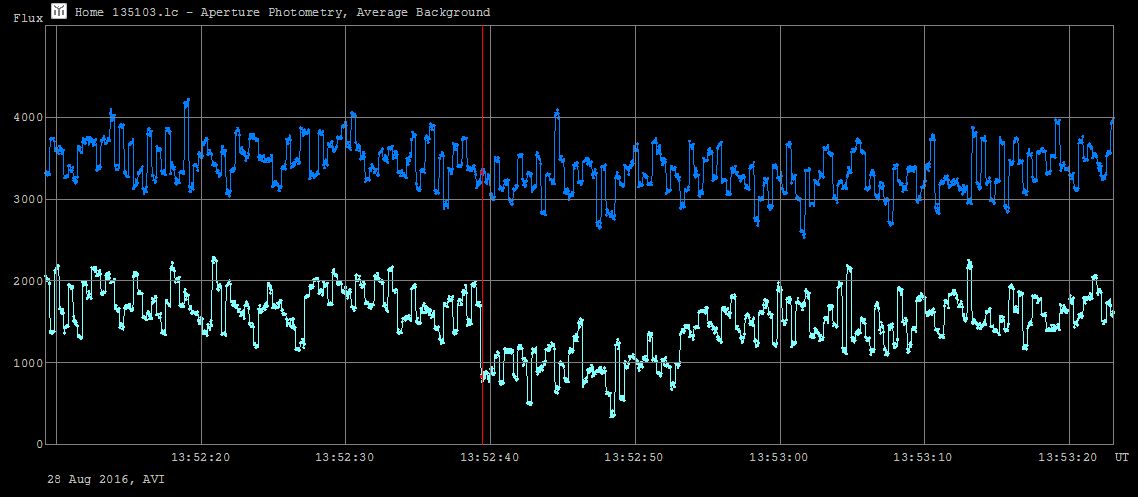This screenshot has height=497, width=1138.
Task: Click the 'Flux' axis label
Action: point(28,19)
